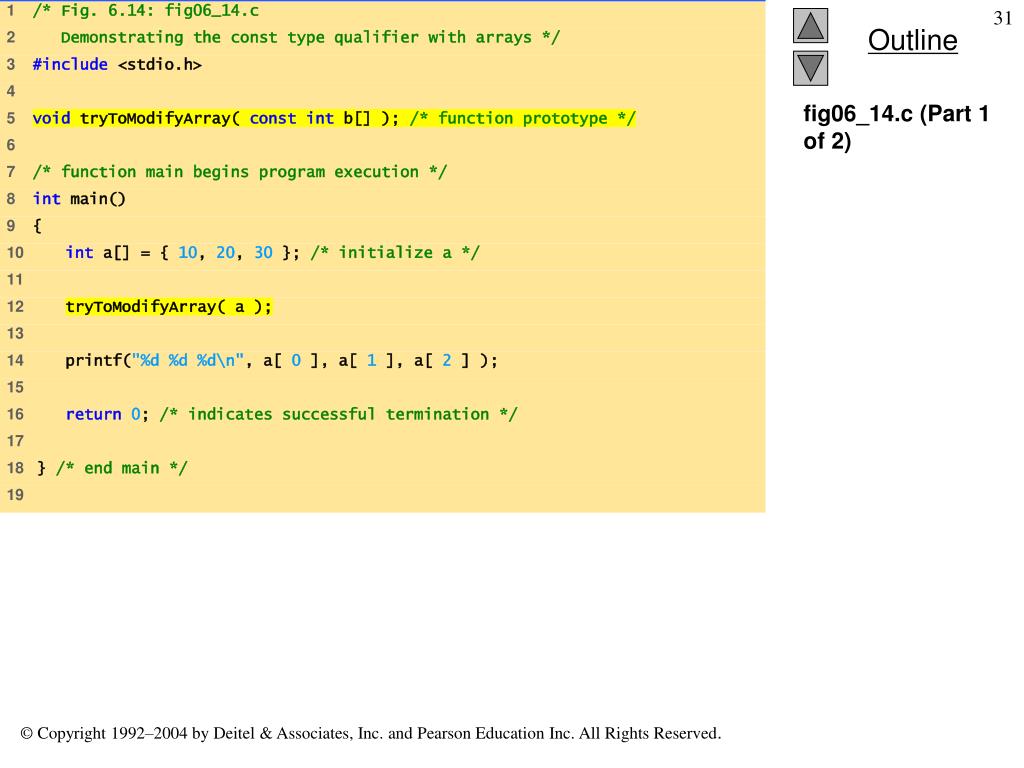This screenshot has width=1024, height=768.
Task: Click the printf statement on line 14
Action: 281,360
